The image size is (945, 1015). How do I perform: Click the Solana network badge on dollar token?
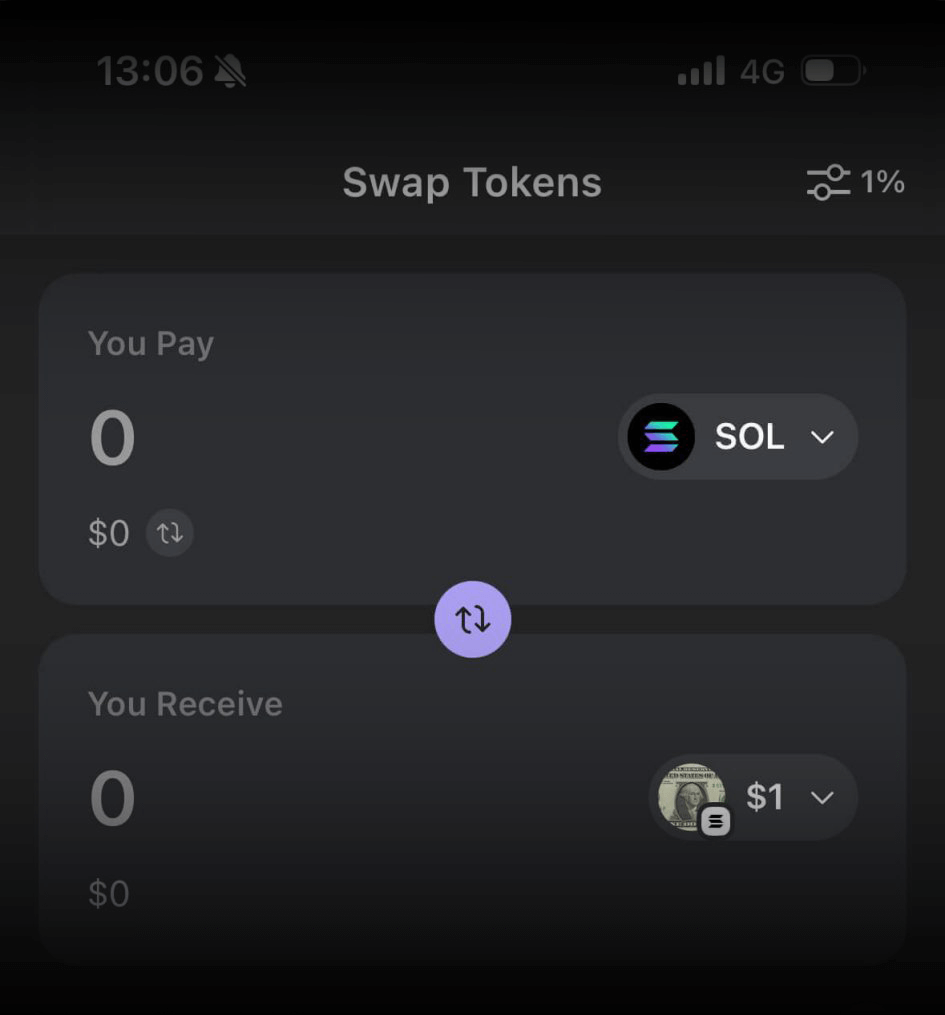(x=715, y=822)
